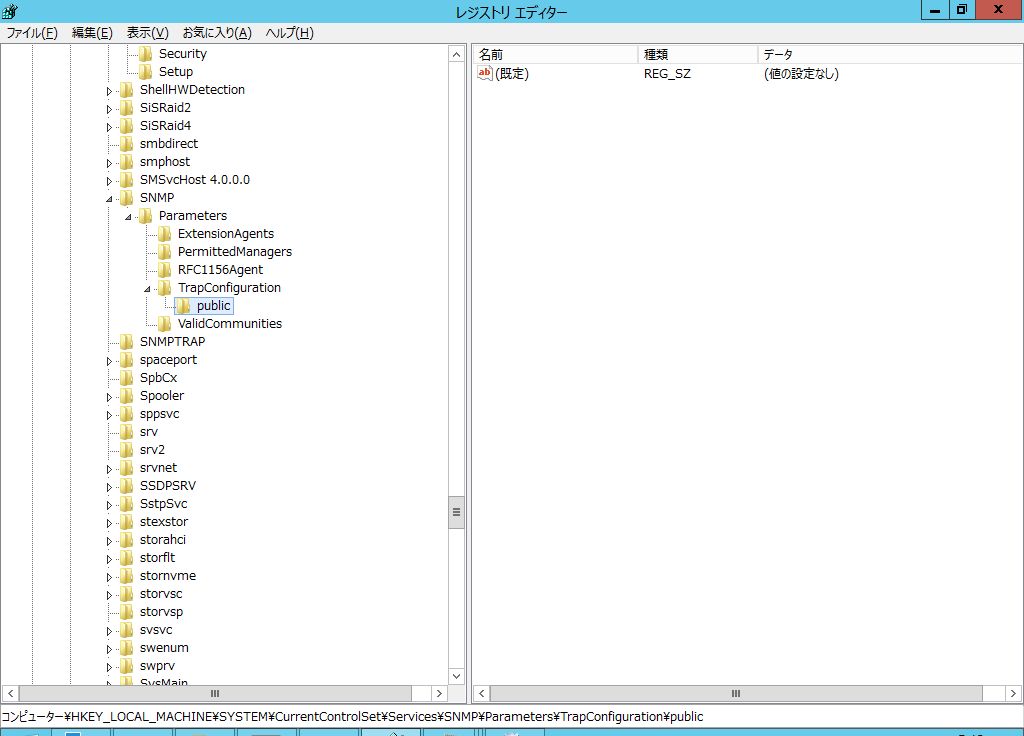The image size is (1024, 736).
Task: Click values pane horizontal scrollbar thumb
Action: click(x=736, y=694)
